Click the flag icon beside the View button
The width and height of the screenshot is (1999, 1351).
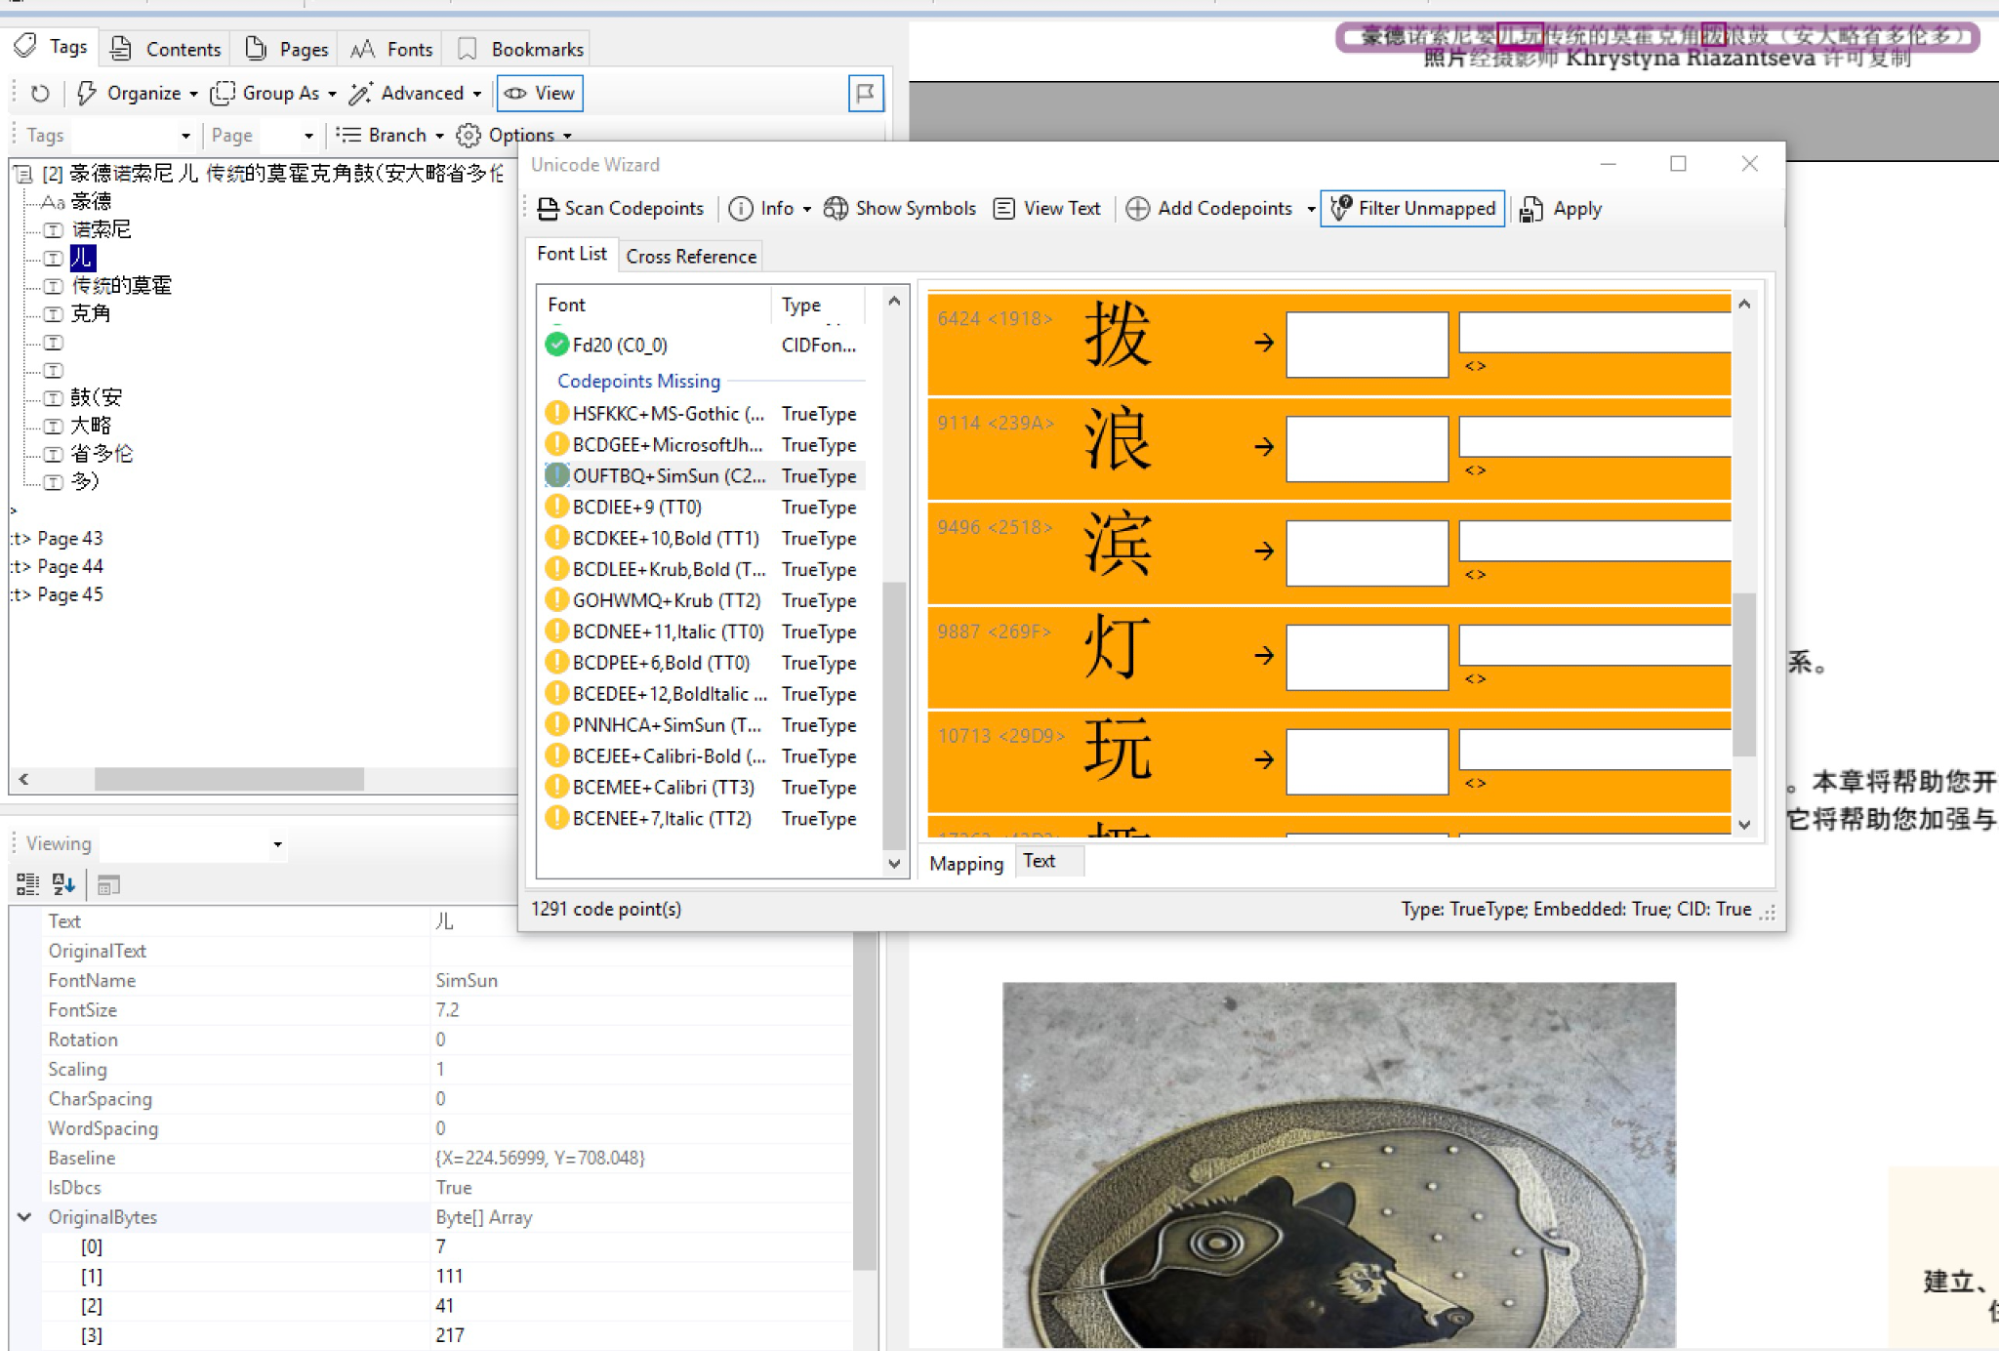tap(865, 93)
